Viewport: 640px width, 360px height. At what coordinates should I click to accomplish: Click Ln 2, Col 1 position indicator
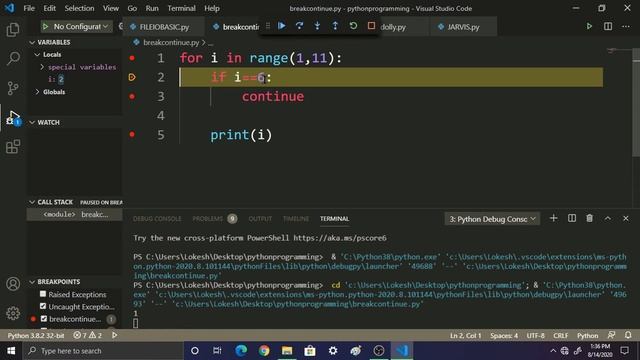pos(465,336)
